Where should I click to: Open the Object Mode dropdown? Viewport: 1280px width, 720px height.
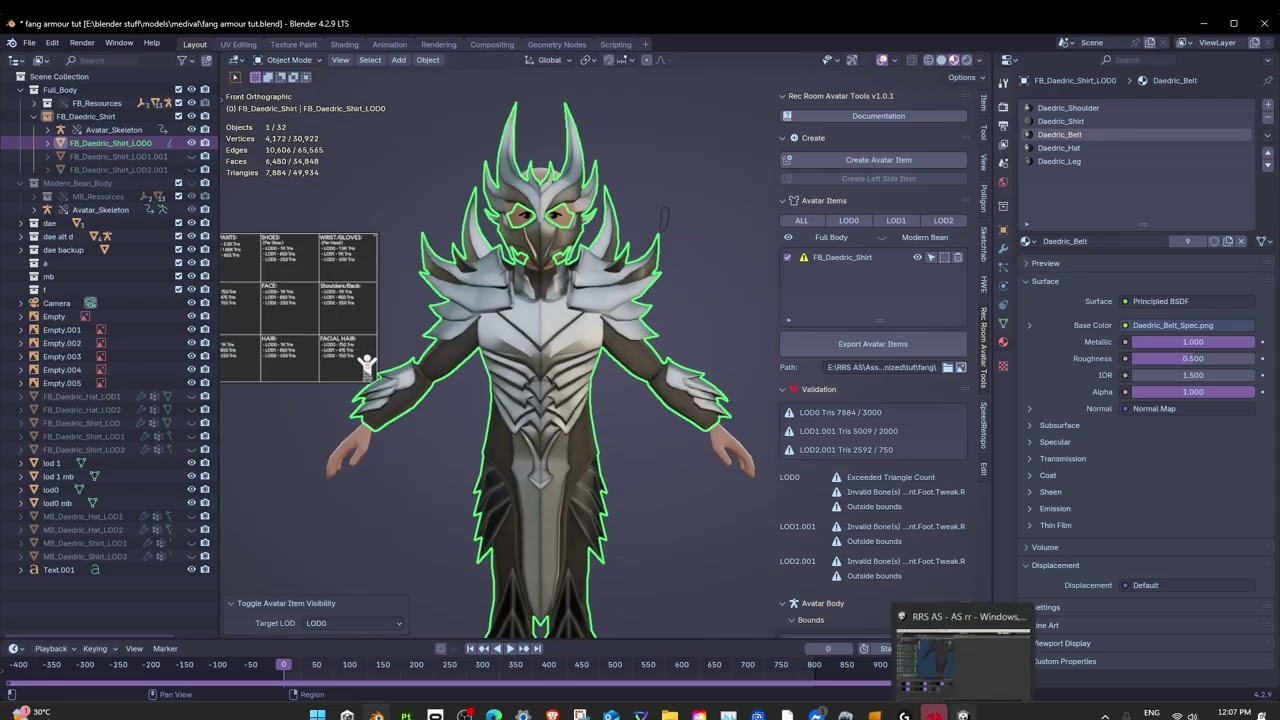pos(288,60)
